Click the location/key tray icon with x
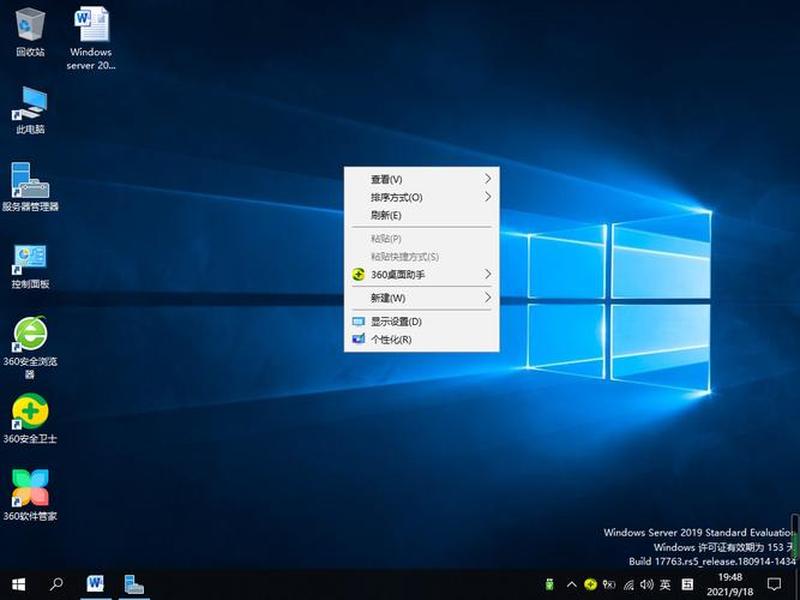The height and width of the screenshot is (600, 800). point(609,584)
